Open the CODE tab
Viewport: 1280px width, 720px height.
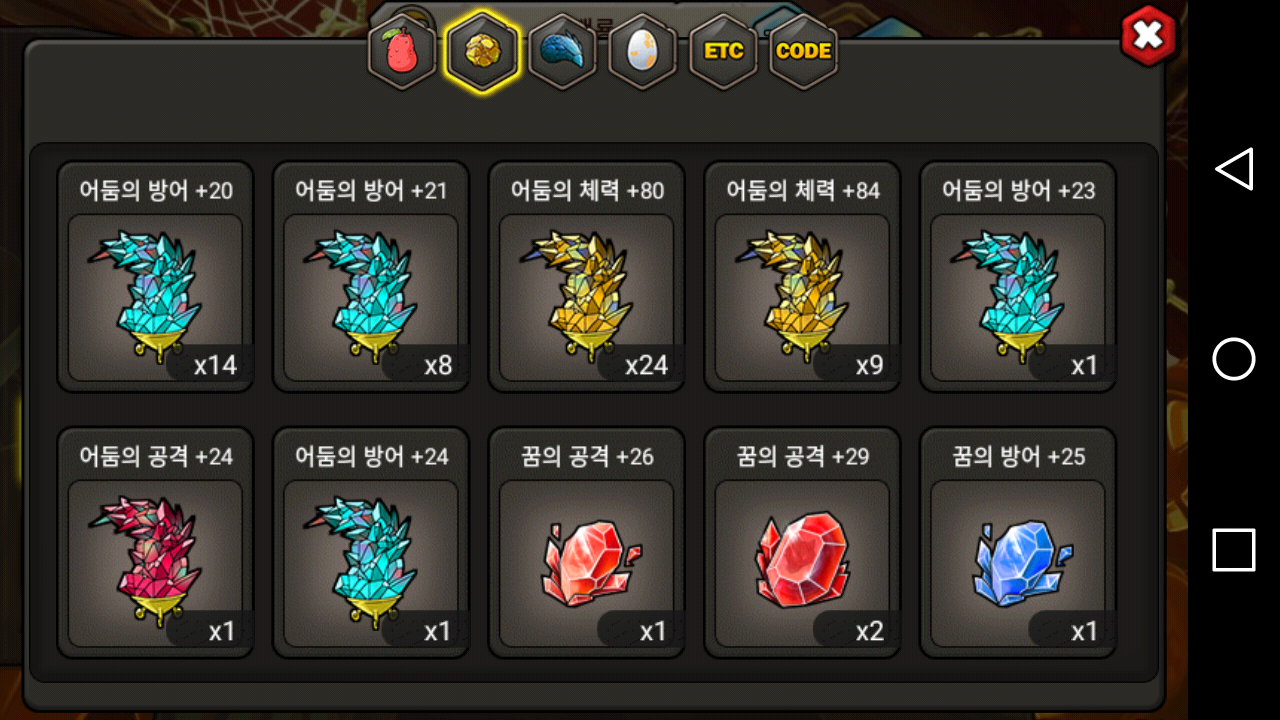(803, 52)
